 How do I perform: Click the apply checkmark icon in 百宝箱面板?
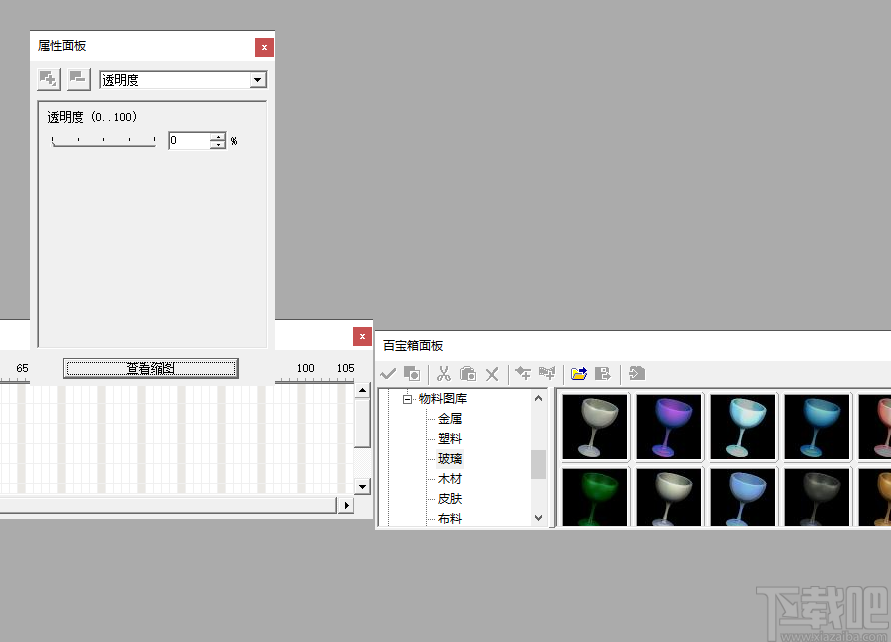tap(388, 373)
